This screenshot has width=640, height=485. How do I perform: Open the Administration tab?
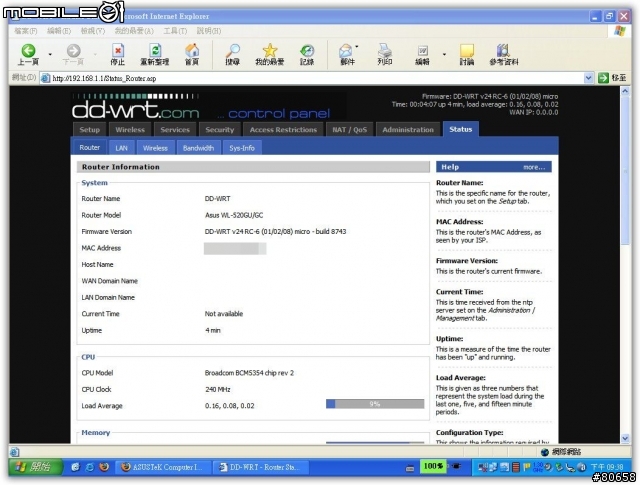[x=408, y=129]
